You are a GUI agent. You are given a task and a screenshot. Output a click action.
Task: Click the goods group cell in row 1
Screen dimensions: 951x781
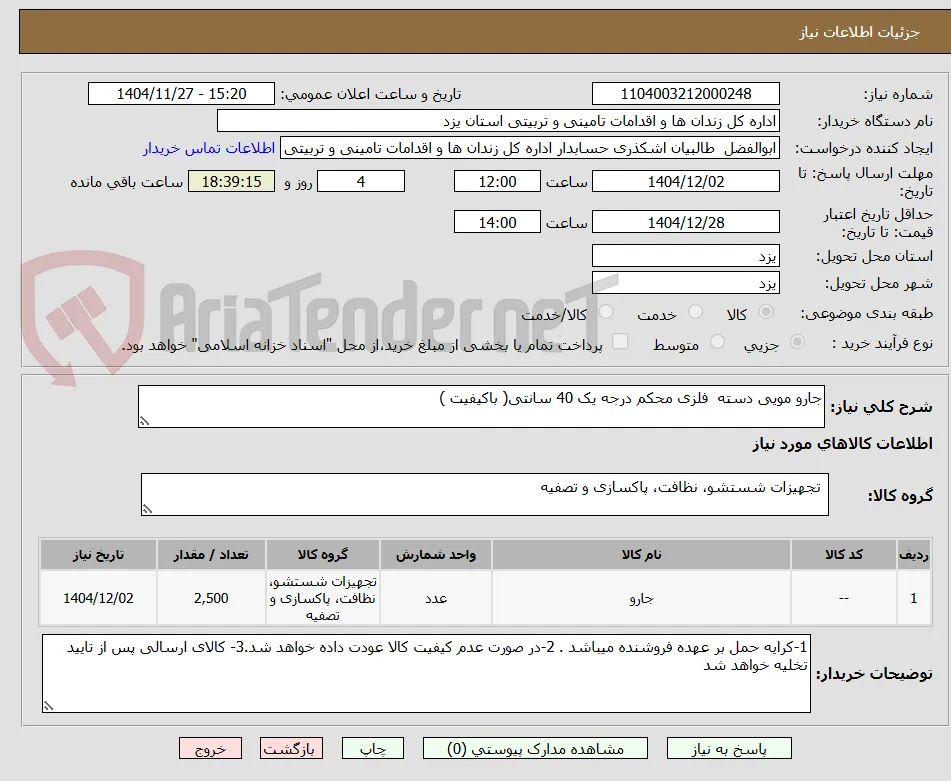click(x=323, y=598)
